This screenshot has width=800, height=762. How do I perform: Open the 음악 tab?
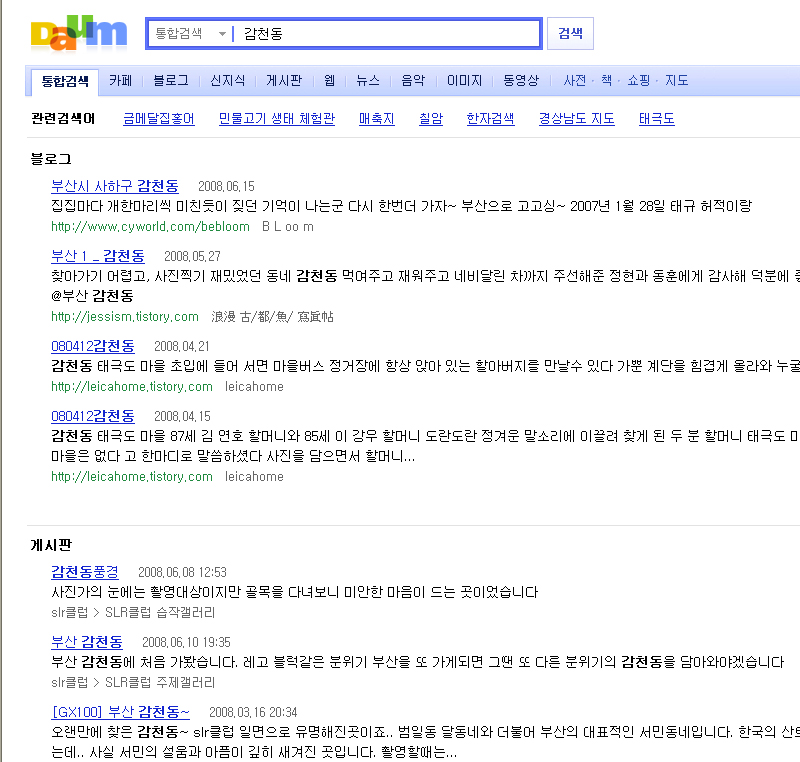[x=413, y=81]
